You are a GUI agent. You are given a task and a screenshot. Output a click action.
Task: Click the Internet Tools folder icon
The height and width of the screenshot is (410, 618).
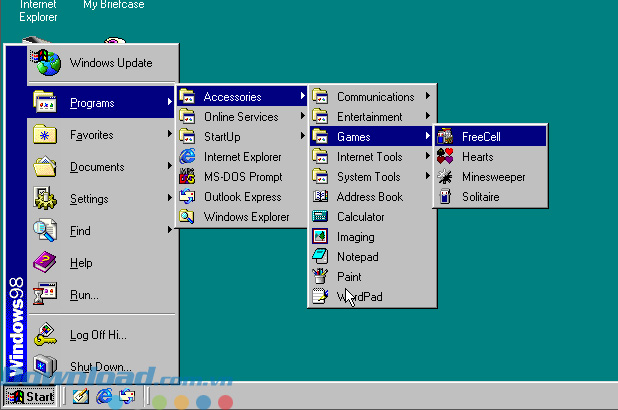click(320, 156)
